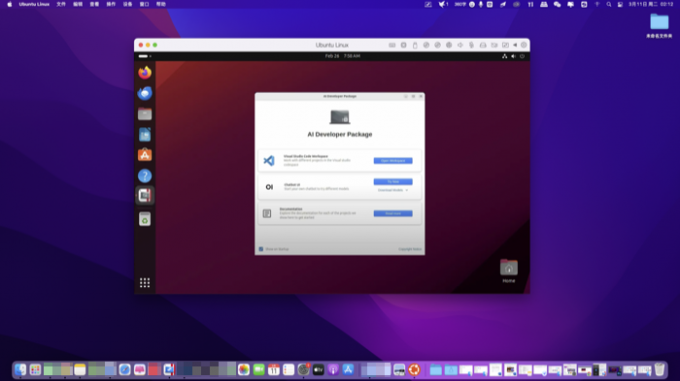Open Ubuntu network status icon in top bar
The image size is (680, 381).
[x=504, y=56]
